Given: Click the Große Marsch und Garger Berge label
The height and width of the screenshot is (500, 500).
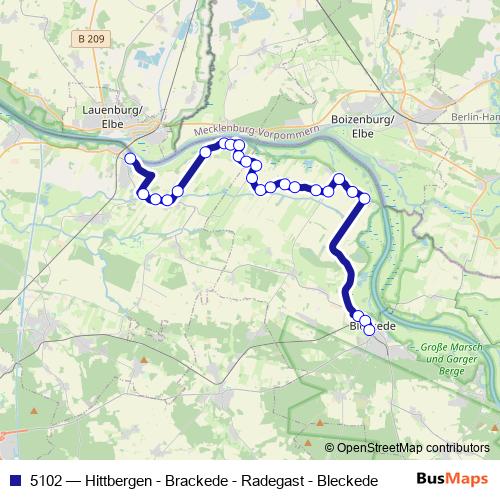Looking at the screenshot, I should click(x=451, y=359).
